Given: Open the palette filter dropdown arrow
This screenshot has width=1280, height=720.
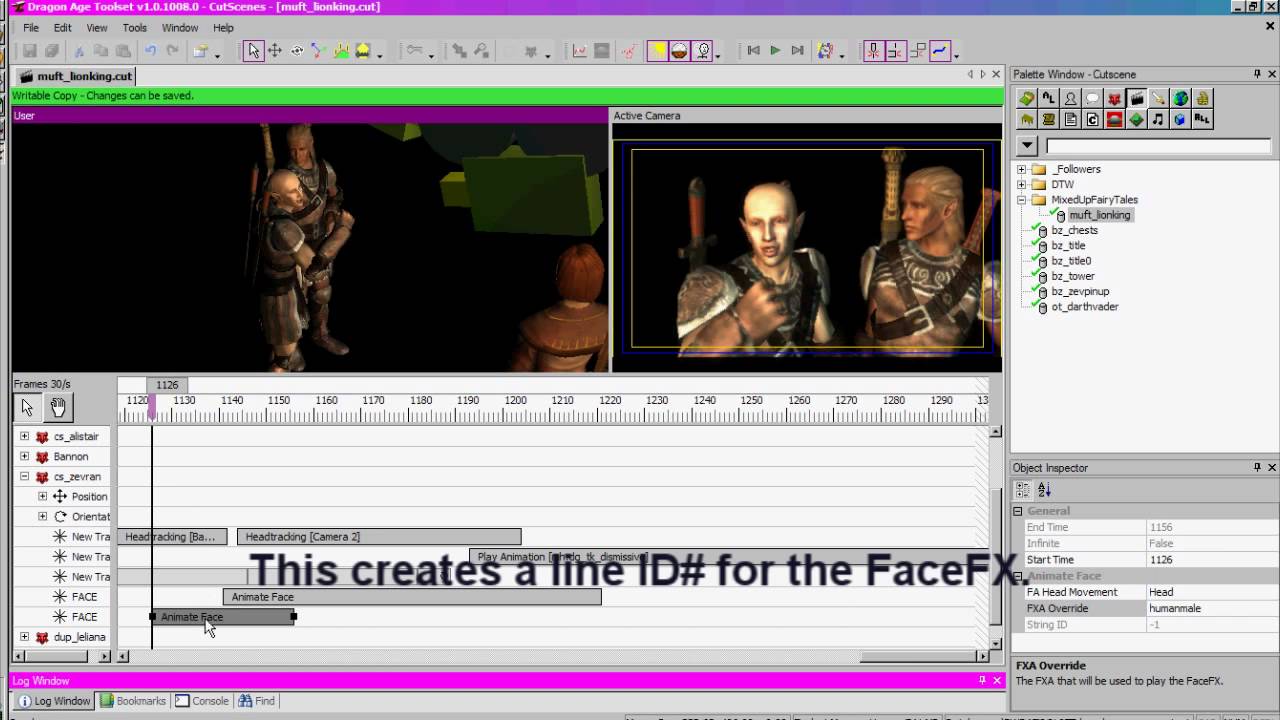Looking at the screenshot, I should click(1027, 146).
